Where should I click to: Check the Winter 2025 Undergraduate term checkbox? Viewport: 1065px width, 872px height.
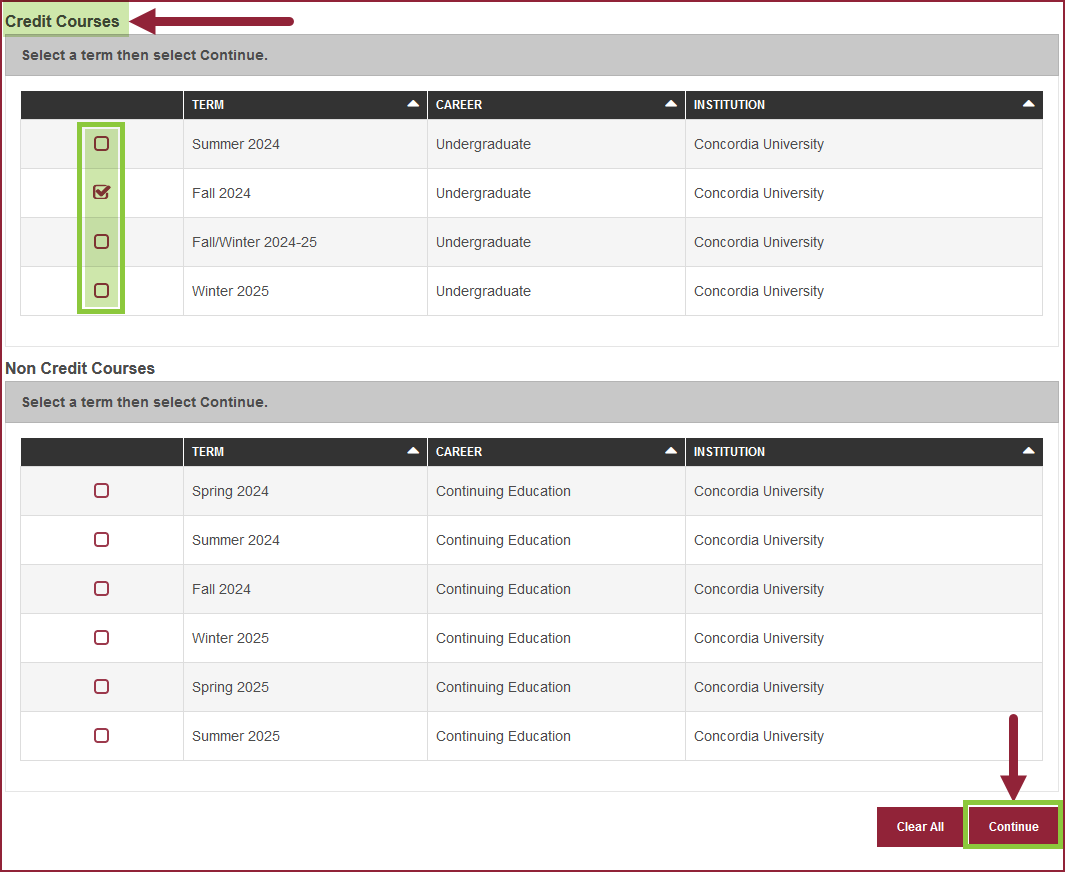[x=101, y=290]
